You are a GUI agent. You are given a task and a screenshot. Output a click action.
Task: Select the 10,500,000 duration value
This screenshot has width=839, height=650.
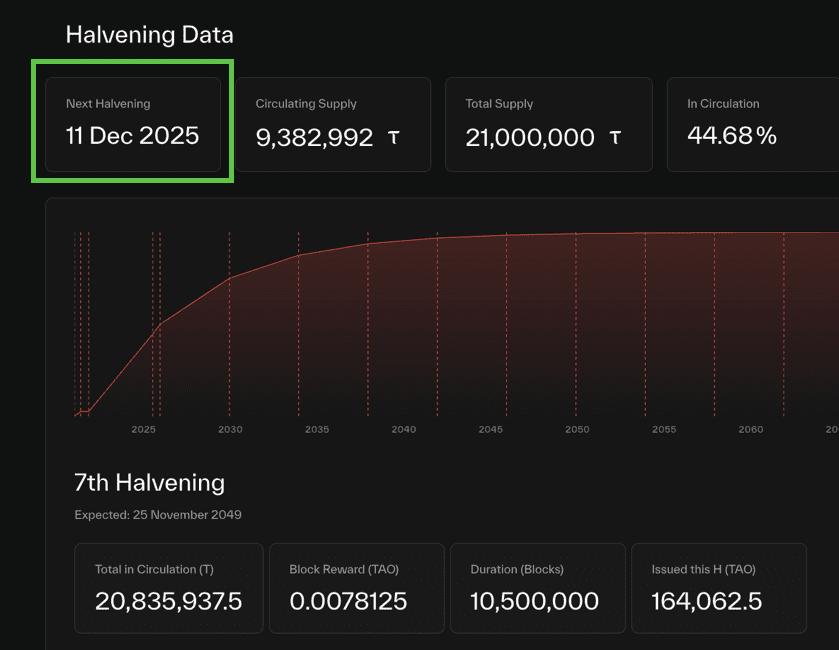point(535,601)
